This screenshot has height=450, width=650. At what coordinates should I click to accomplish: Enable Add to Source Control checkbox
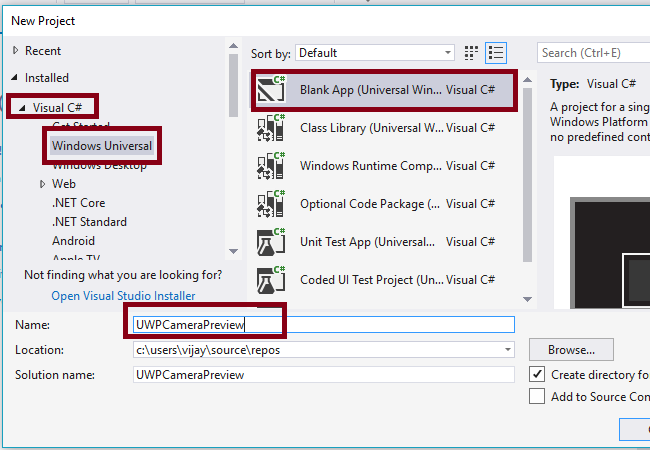pyautogui.click(x=537, y=396)
